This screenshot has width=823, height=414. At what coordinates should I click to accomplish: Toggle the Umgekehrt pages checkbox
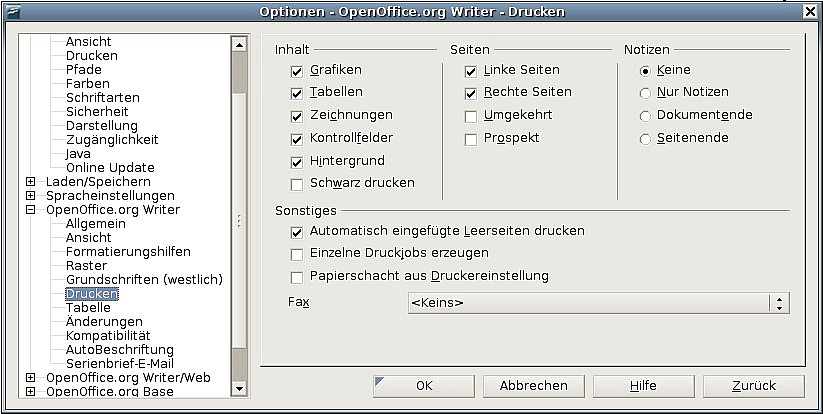[471, 116]
